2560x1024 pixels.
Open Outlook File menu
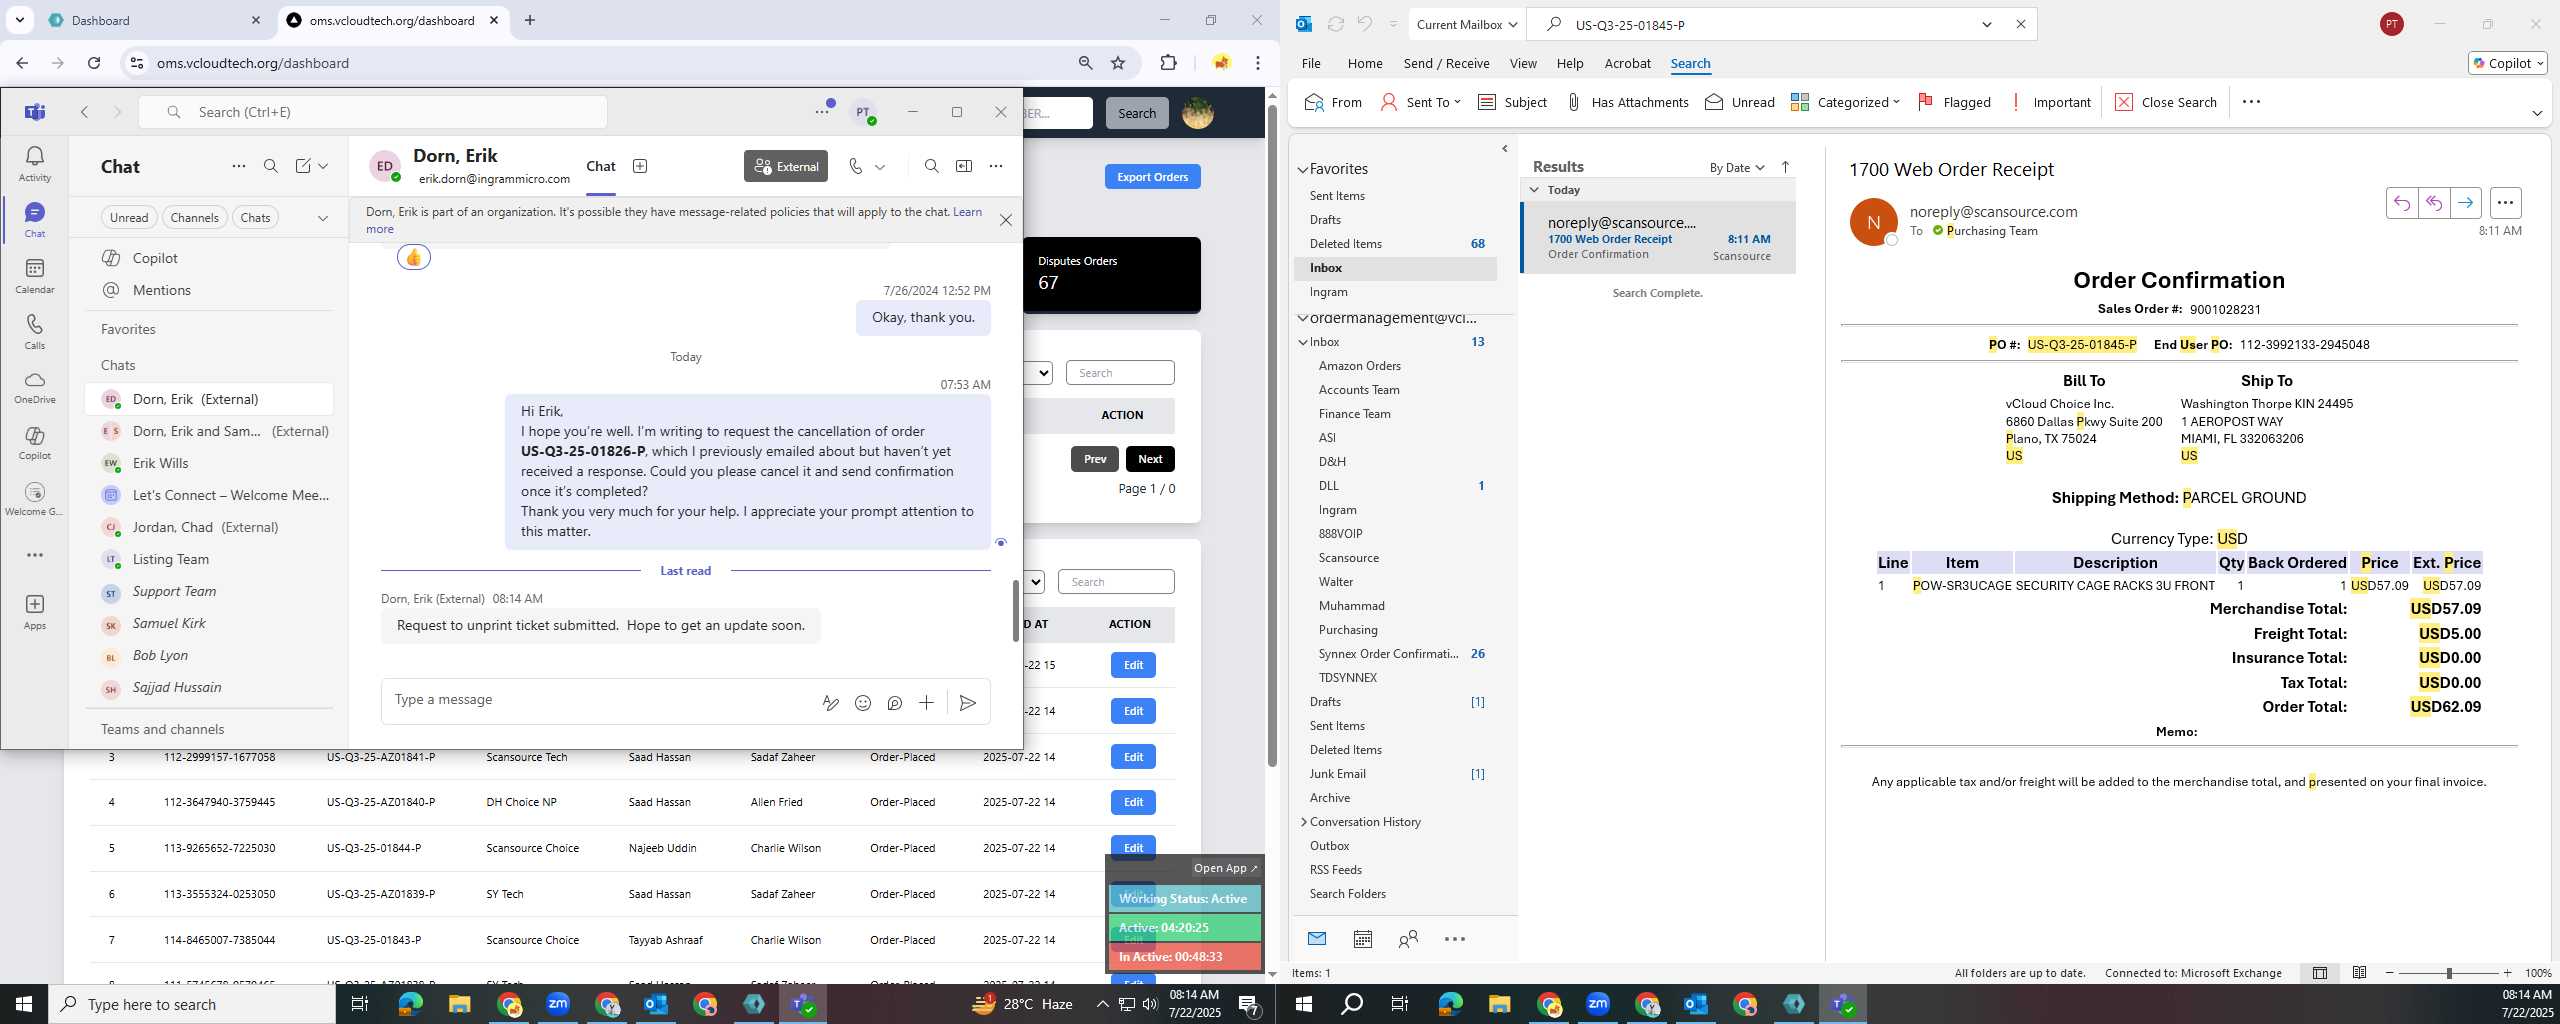tap(1311, 63)
